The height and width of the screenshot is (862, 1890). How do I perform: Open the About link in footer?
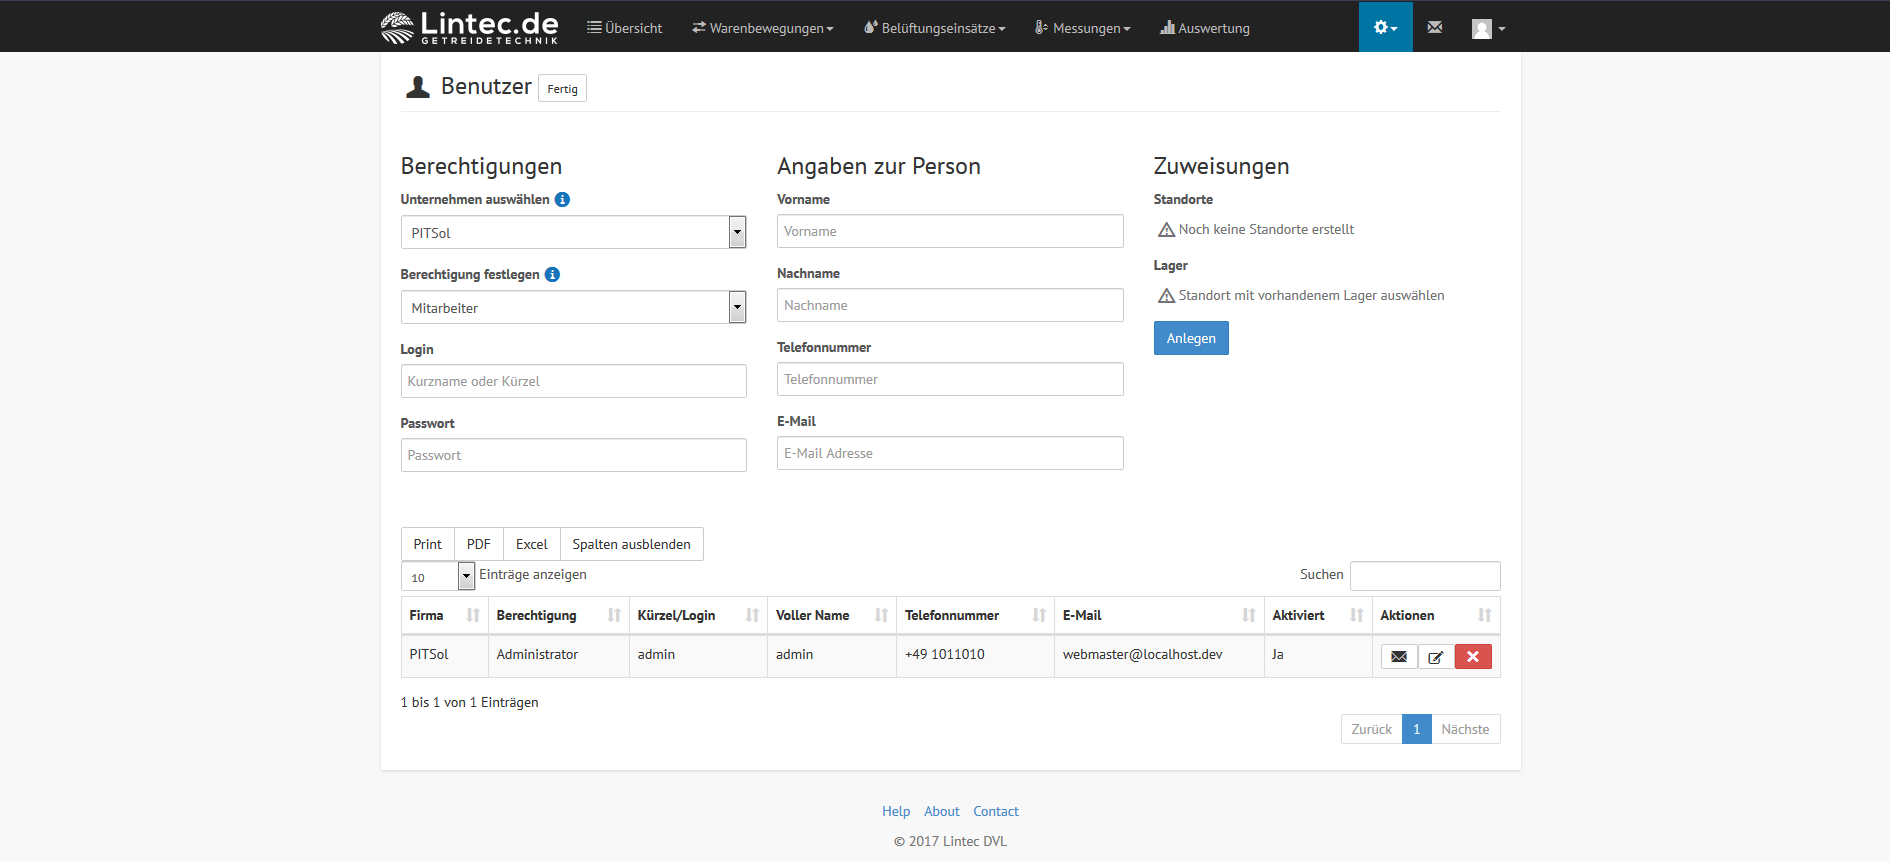pyautogui.click(x=941, y=812)
